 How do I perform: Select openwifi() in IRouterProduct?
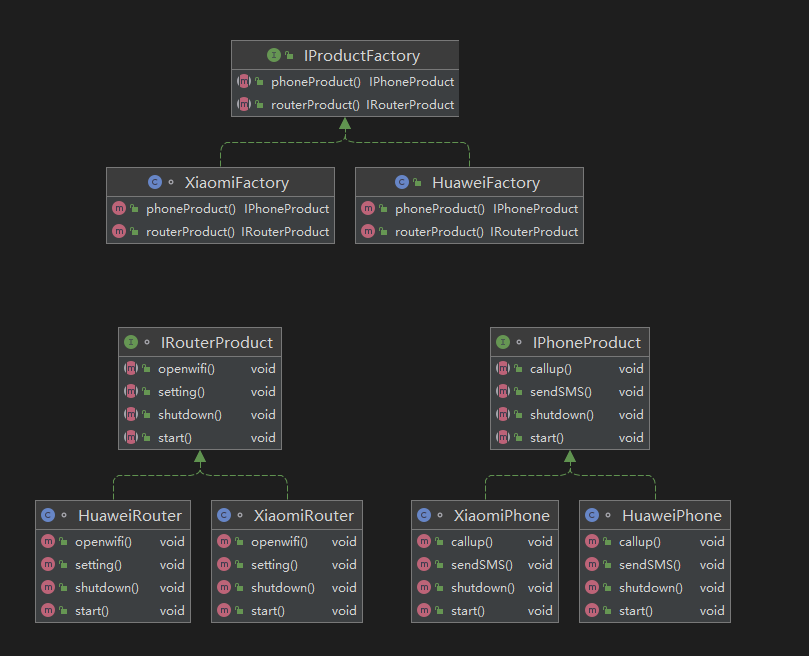200,369
